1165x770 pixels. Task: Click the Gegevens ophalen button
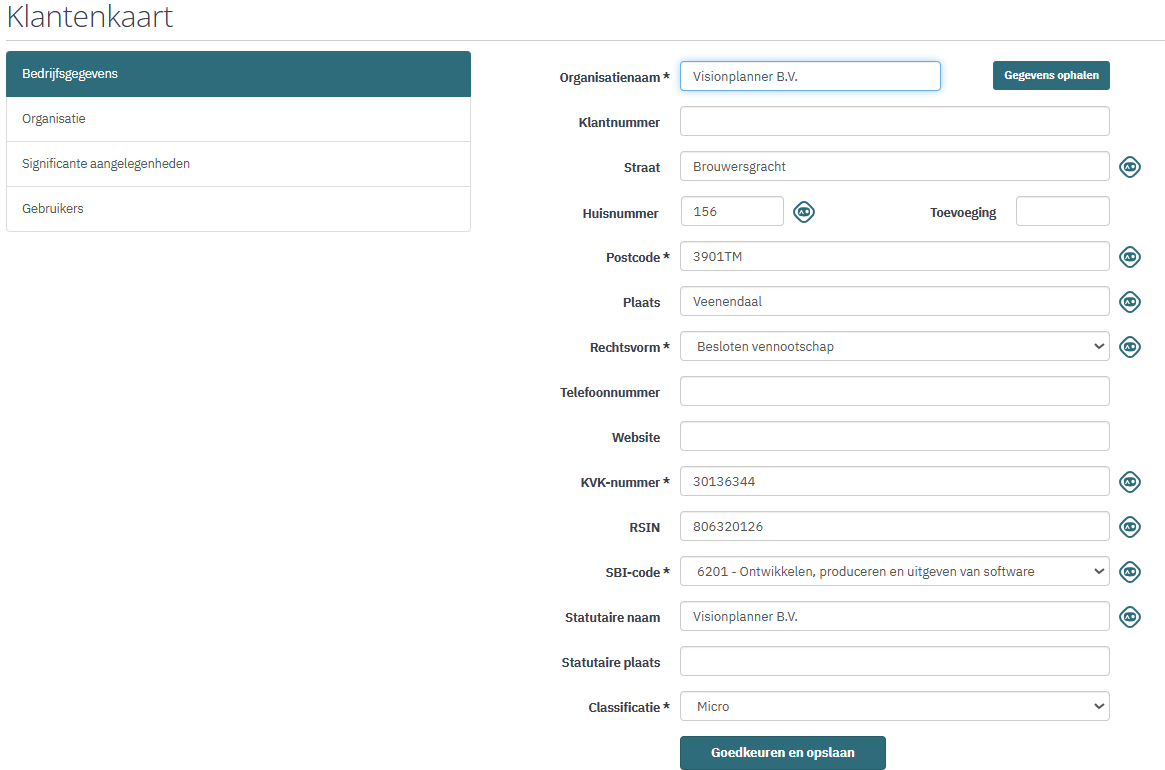pyautogui.click(x=1051, y=75)
